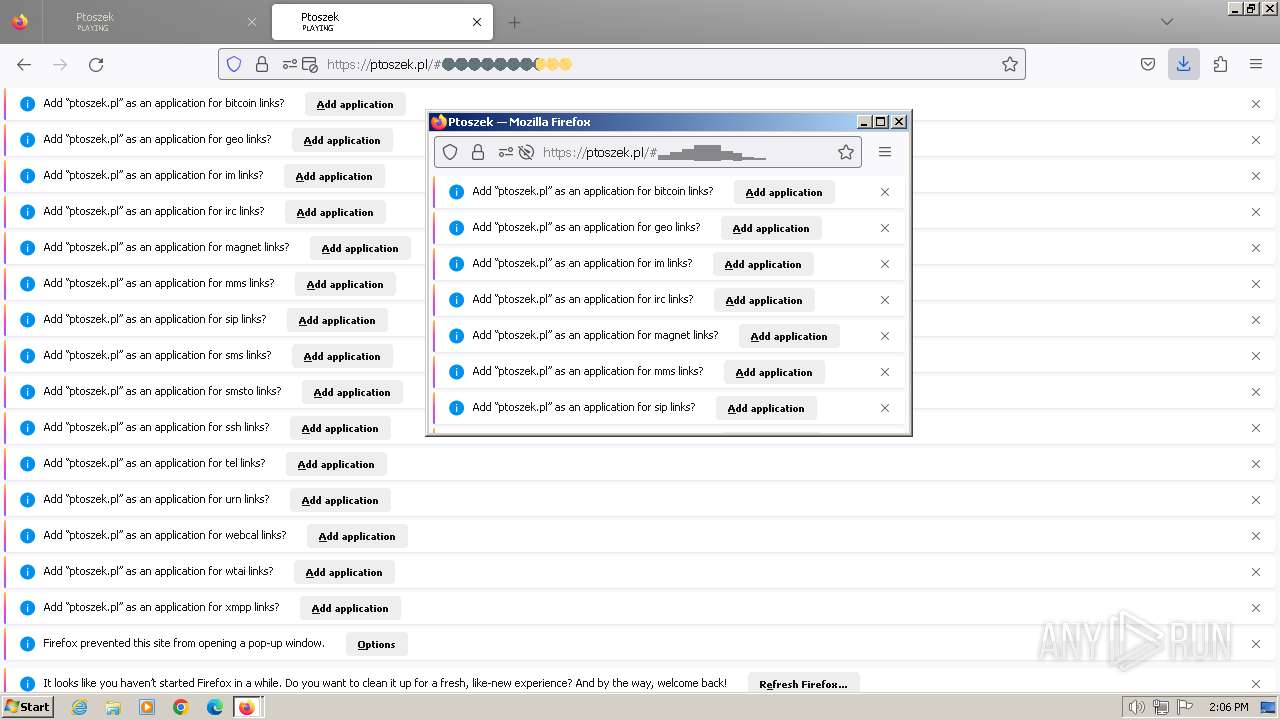Click info icon of the smsto links notification

click(x=28, y=392)
